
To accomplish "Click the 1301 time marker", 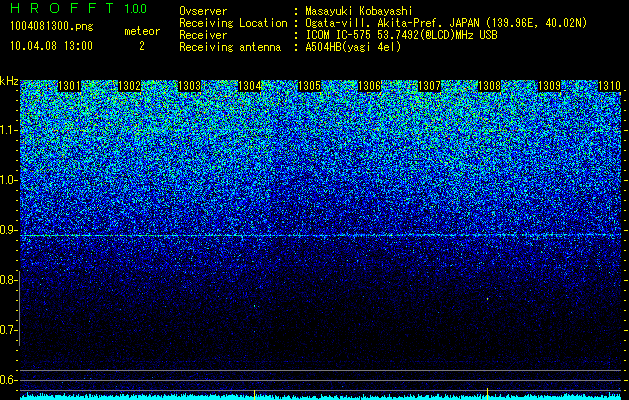I will tap(69, 86).
